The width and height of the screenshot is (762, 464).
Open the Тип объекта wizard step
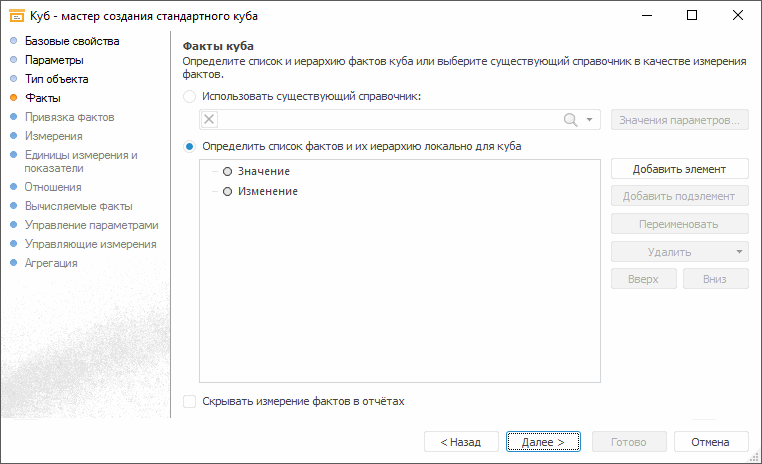(57, 79)
